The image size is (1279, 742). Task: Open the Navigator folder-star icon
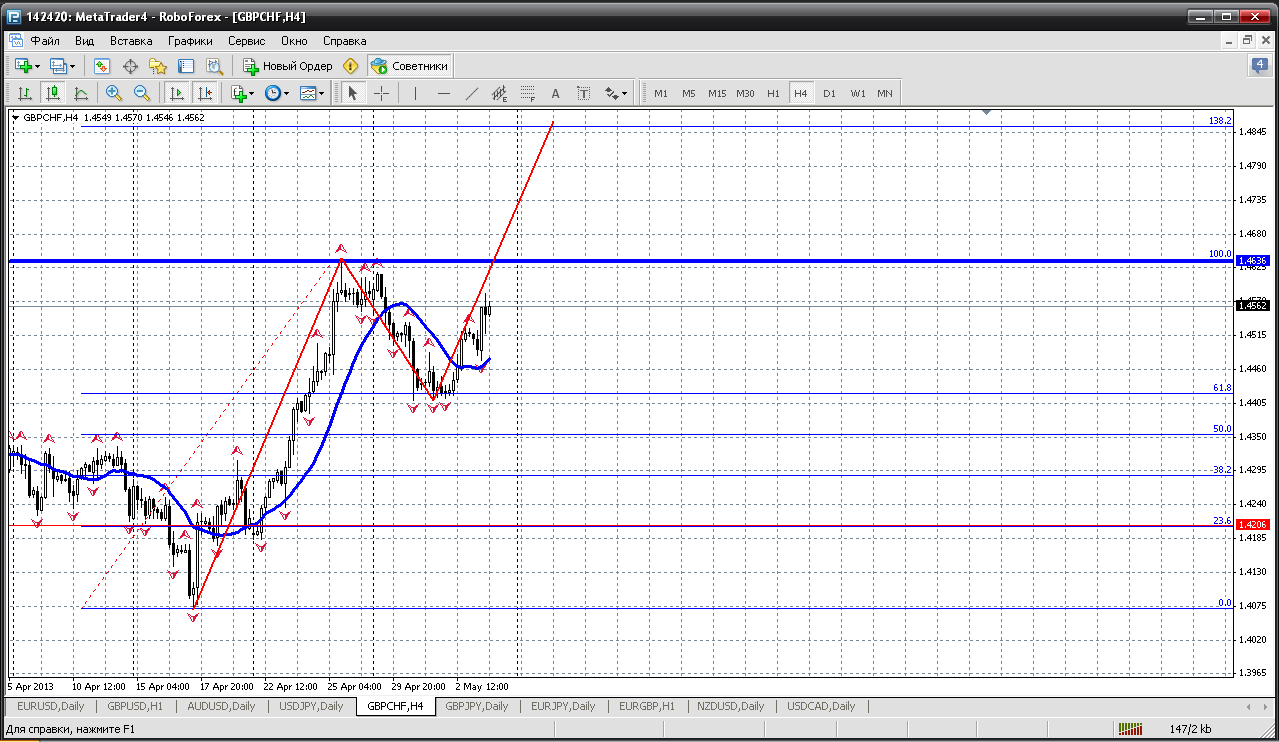click(158, 66)
